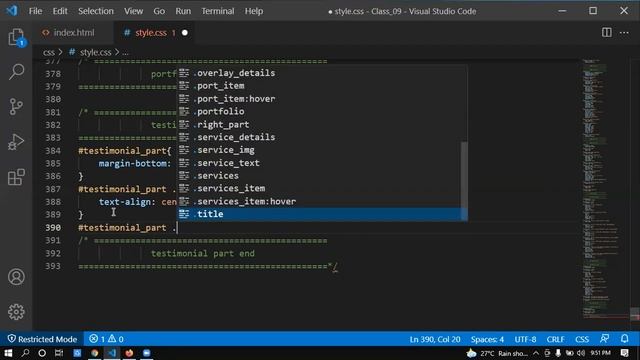The width and height of the screenshot is (640, 360).
Task: Click the css folder breadcrumb
Action: click(49, 52)
